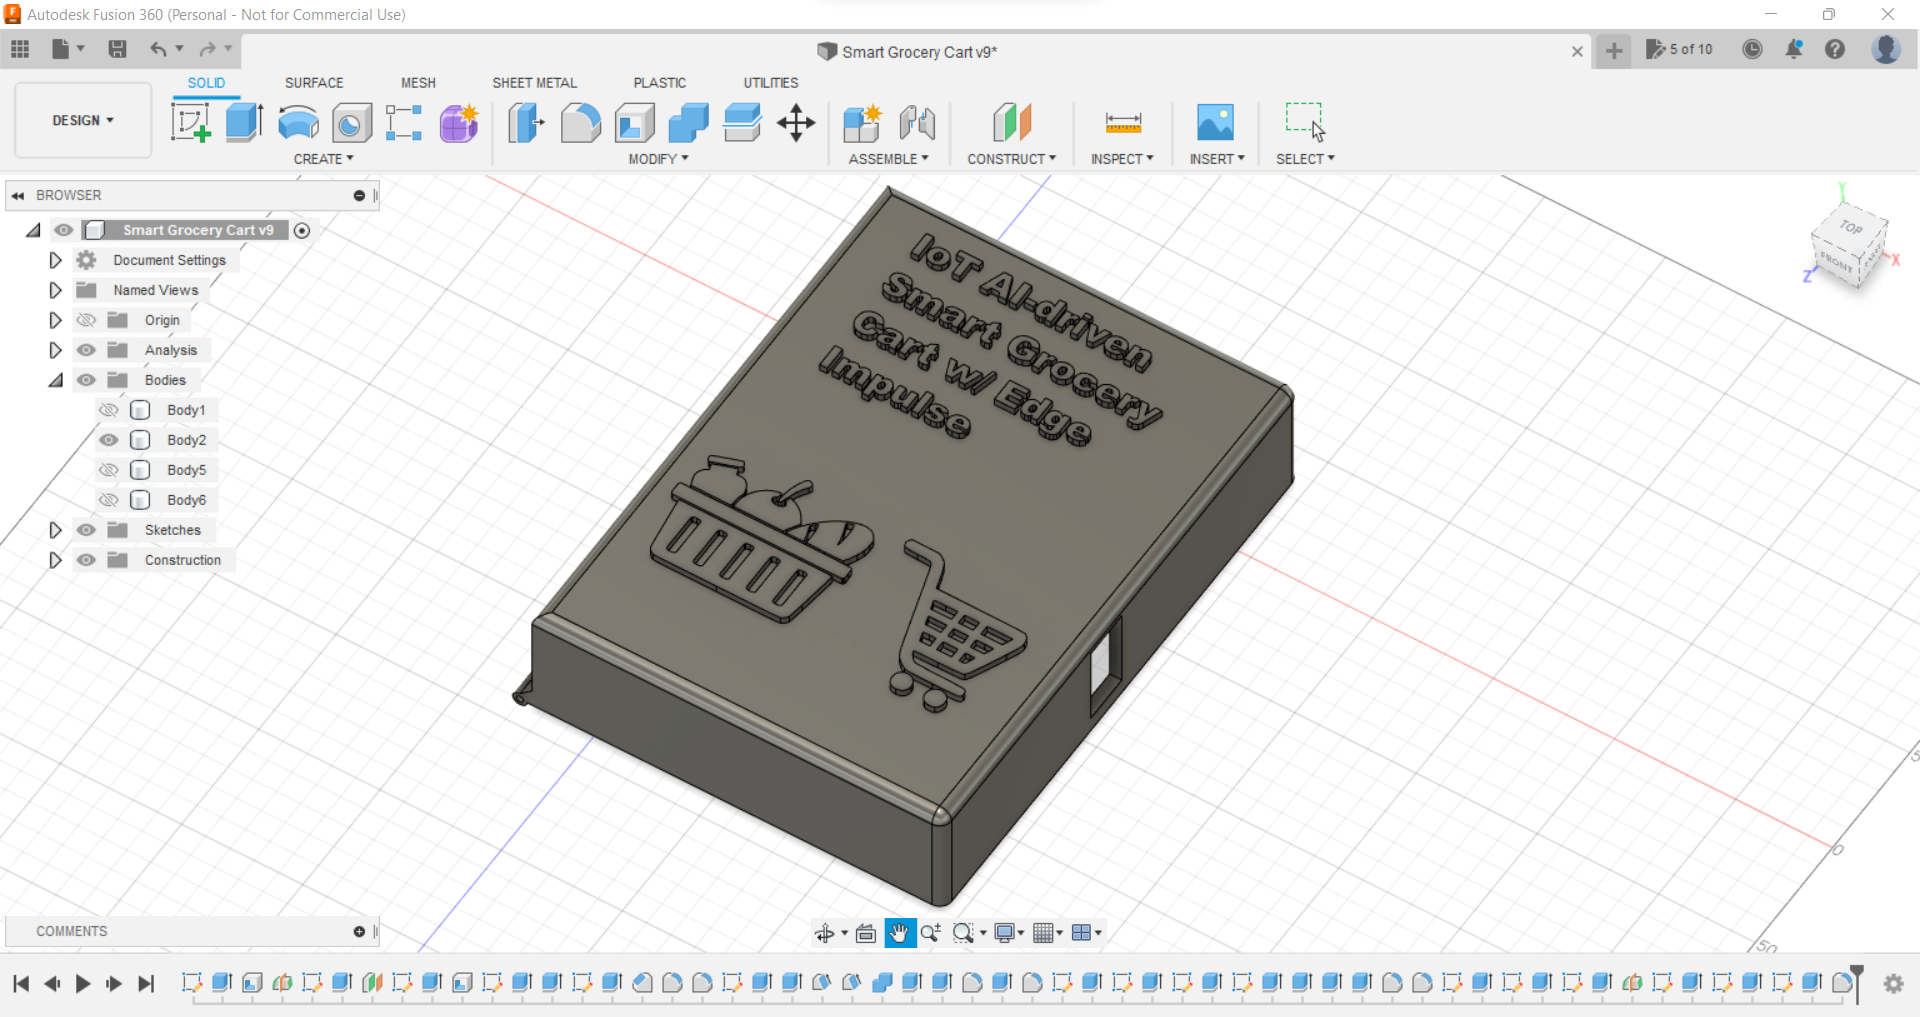Expand the Document Settings node

click(x=55, y=260)
